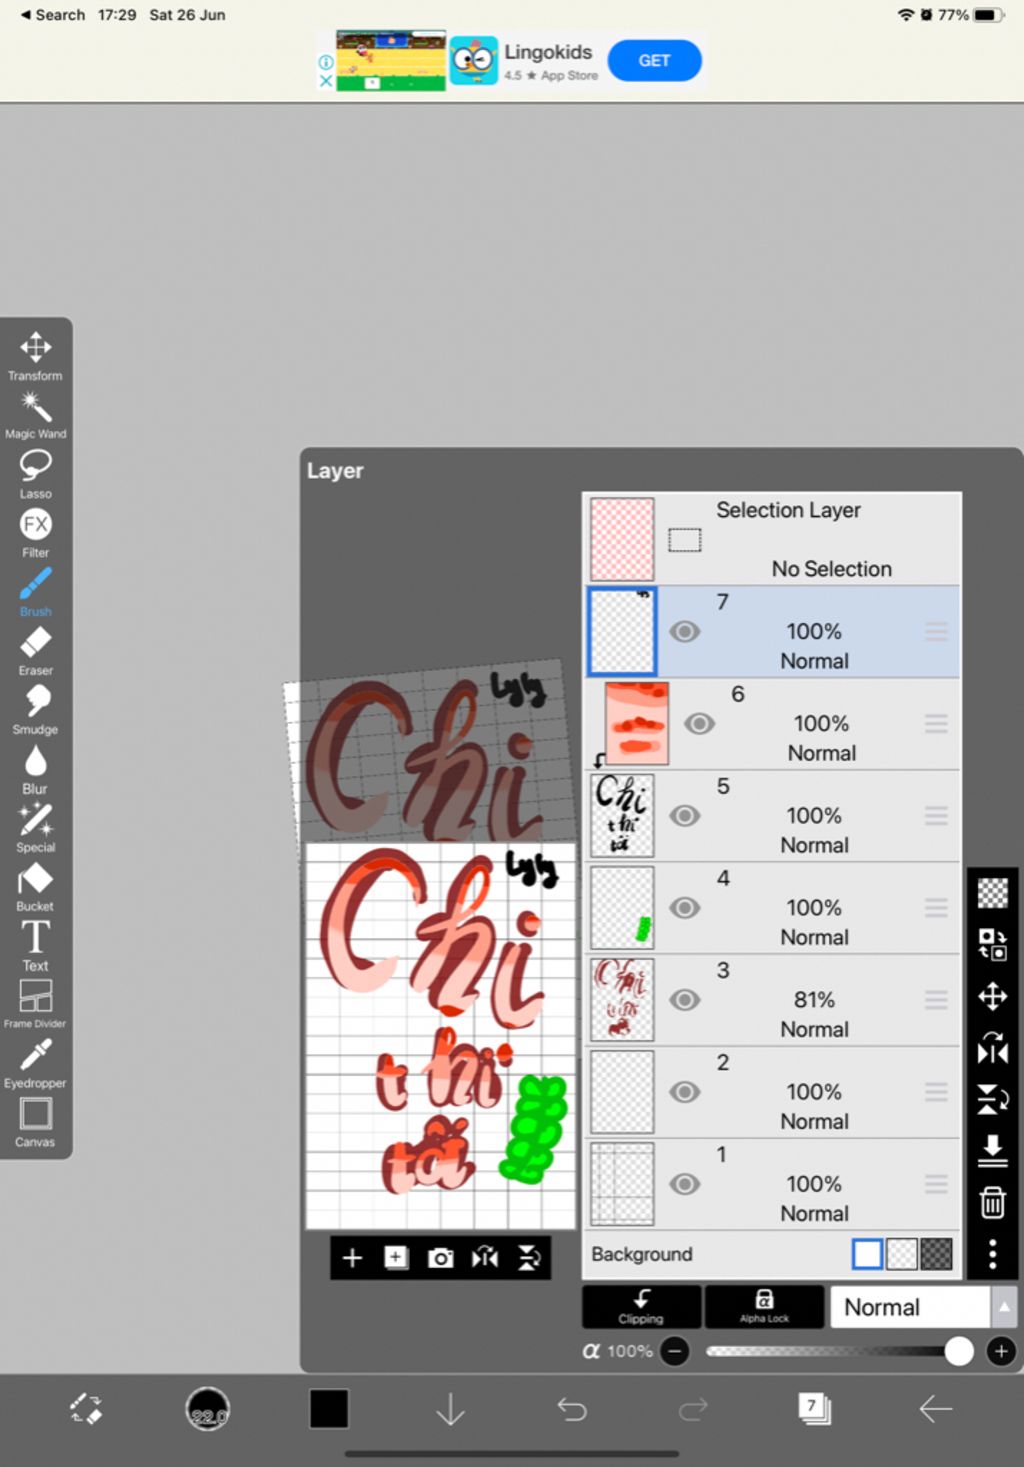Open the Canvas tool
The image size is (1024, 1467).
[35, 1122]
